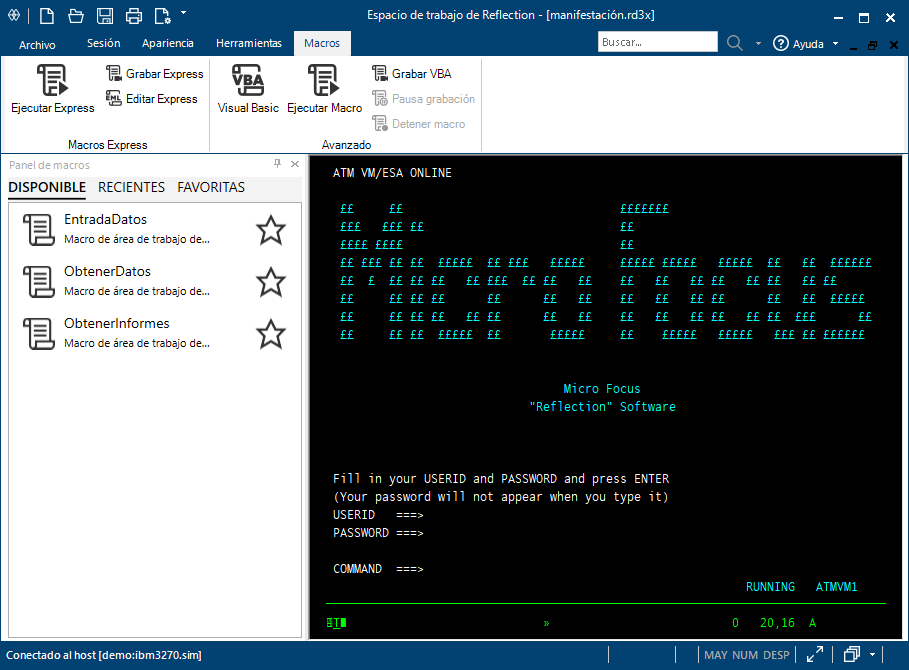Close the Panel de macros
Screen dimensions: 909x670
click(295, 164)
